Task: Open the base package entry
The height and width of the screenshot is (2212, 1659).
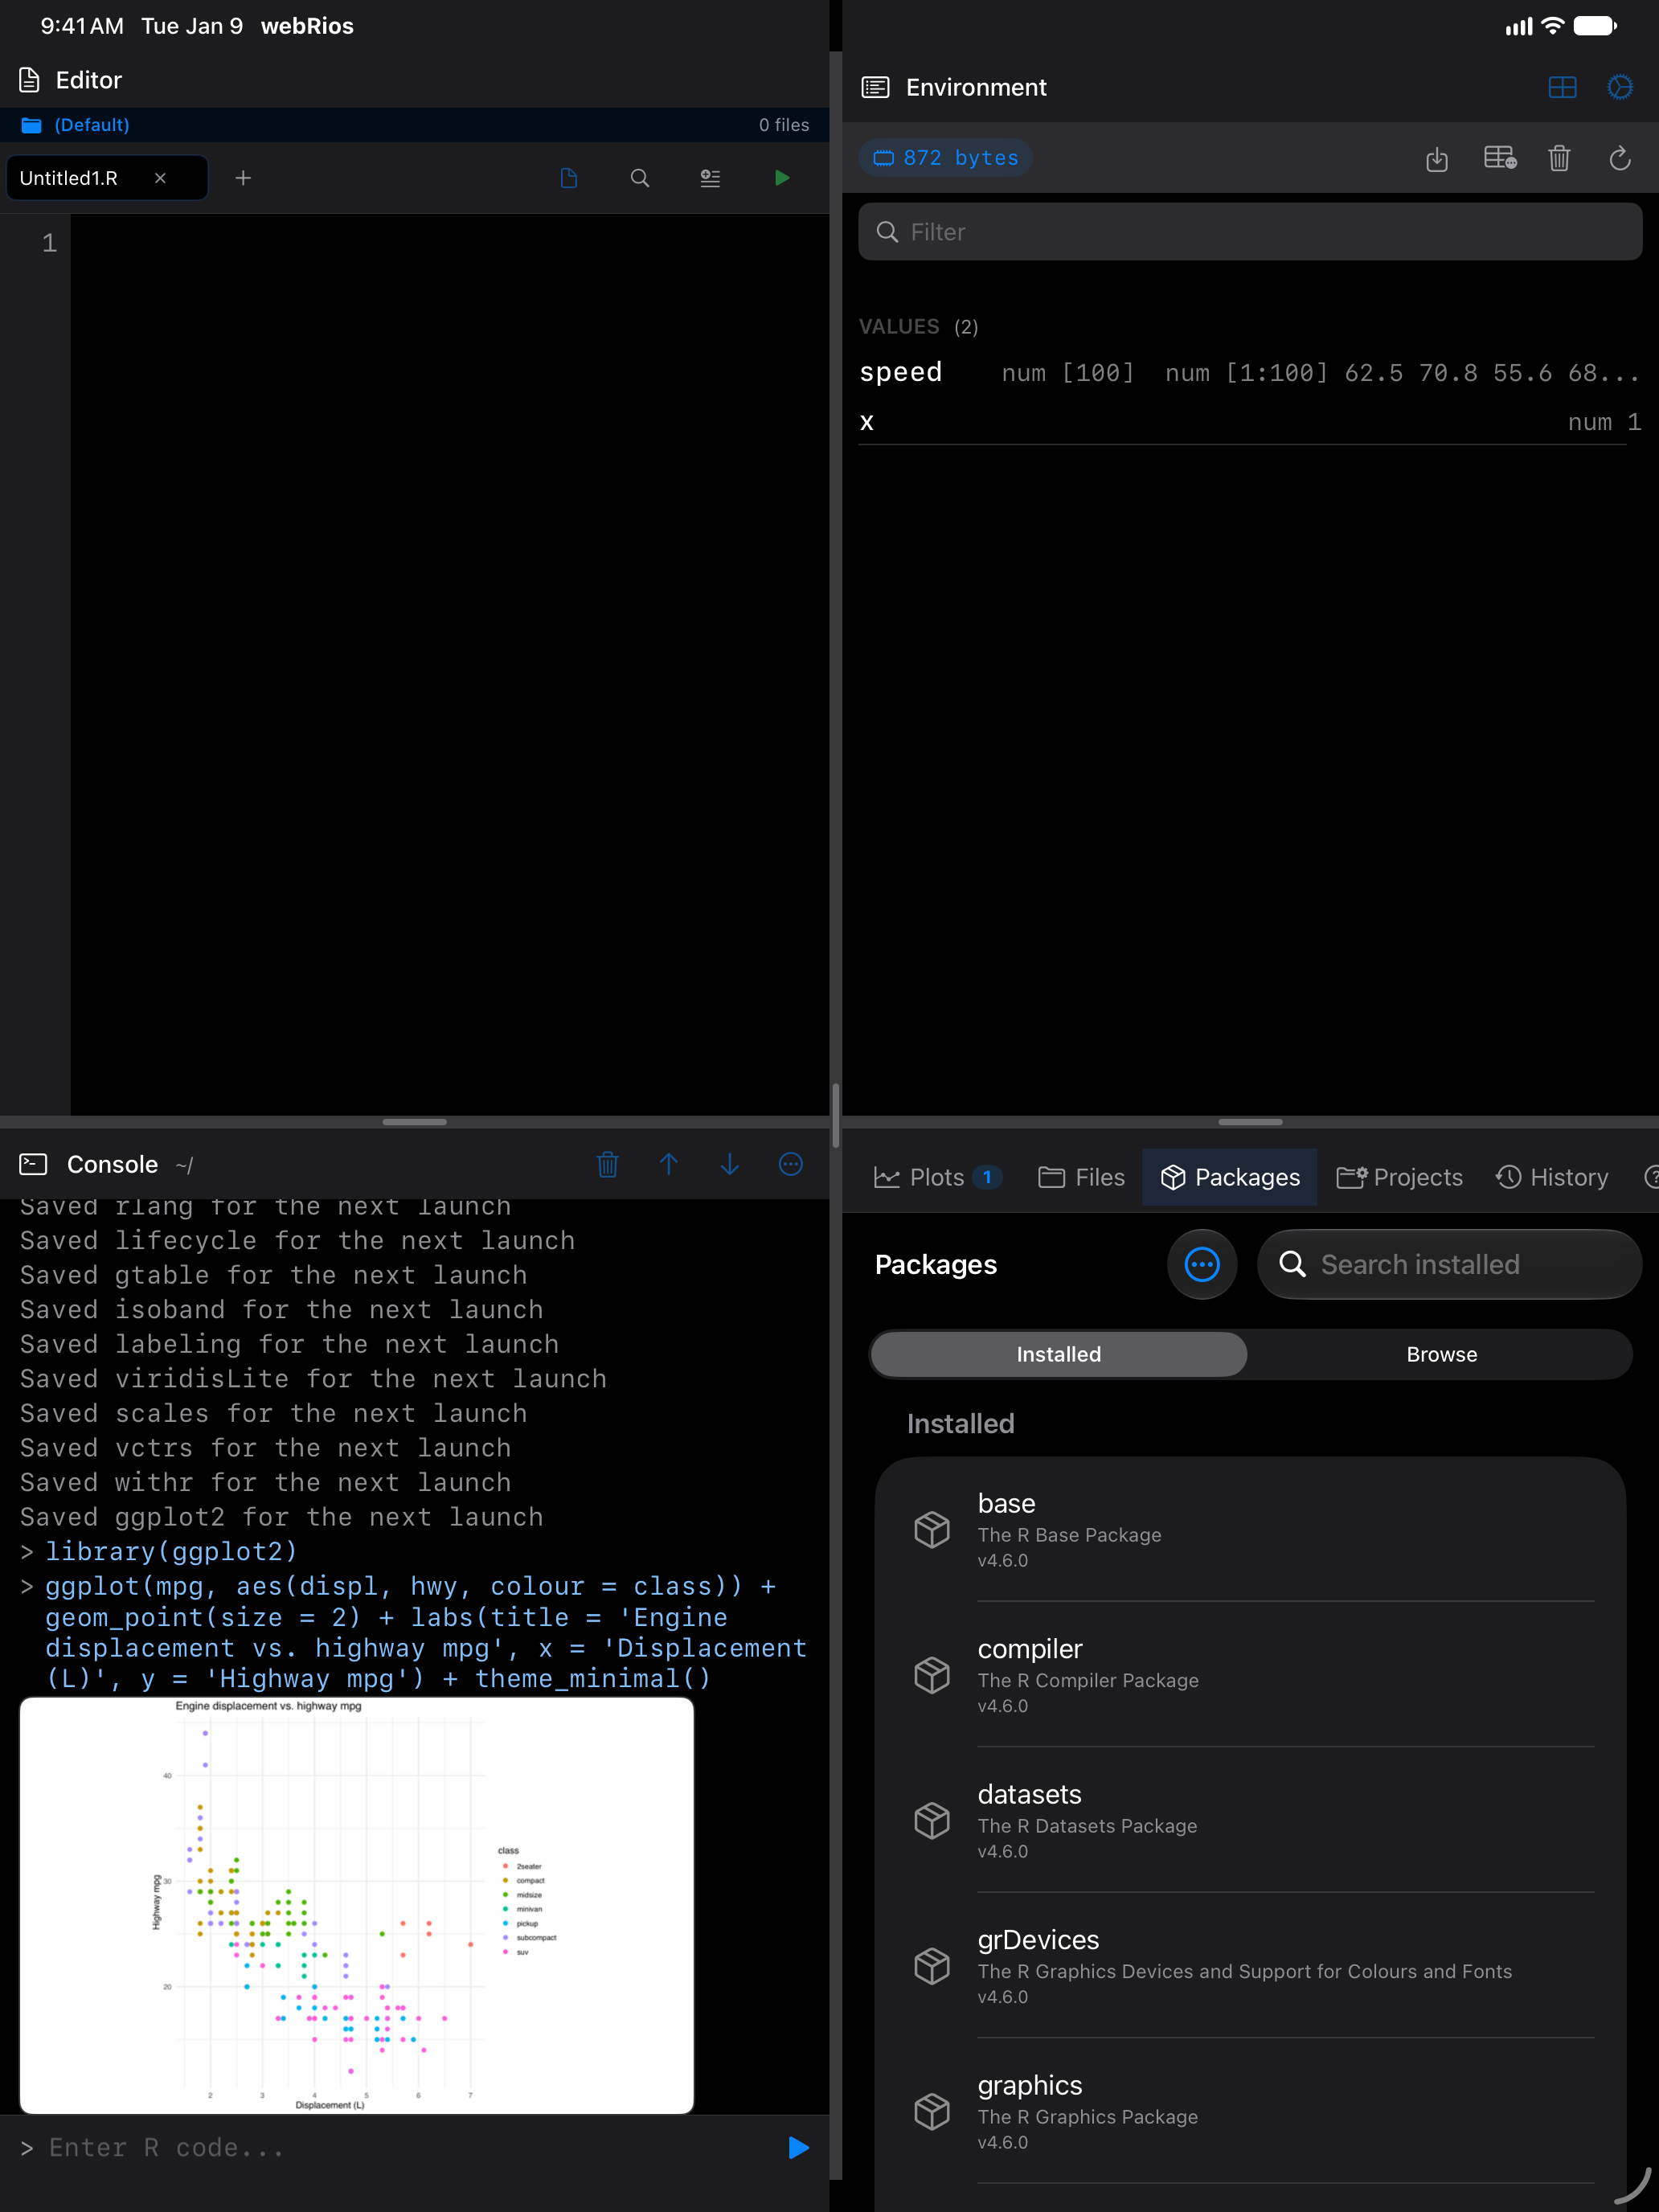Action: pyautogui.click(x=1250, y=1530)
